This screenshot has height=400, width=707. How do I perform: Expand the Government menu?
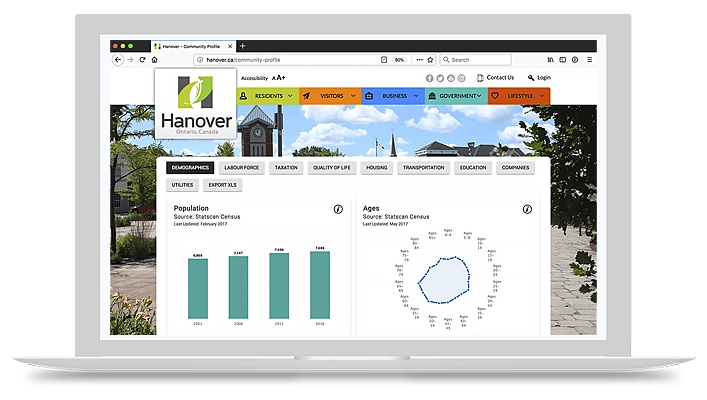pos(456,96)
